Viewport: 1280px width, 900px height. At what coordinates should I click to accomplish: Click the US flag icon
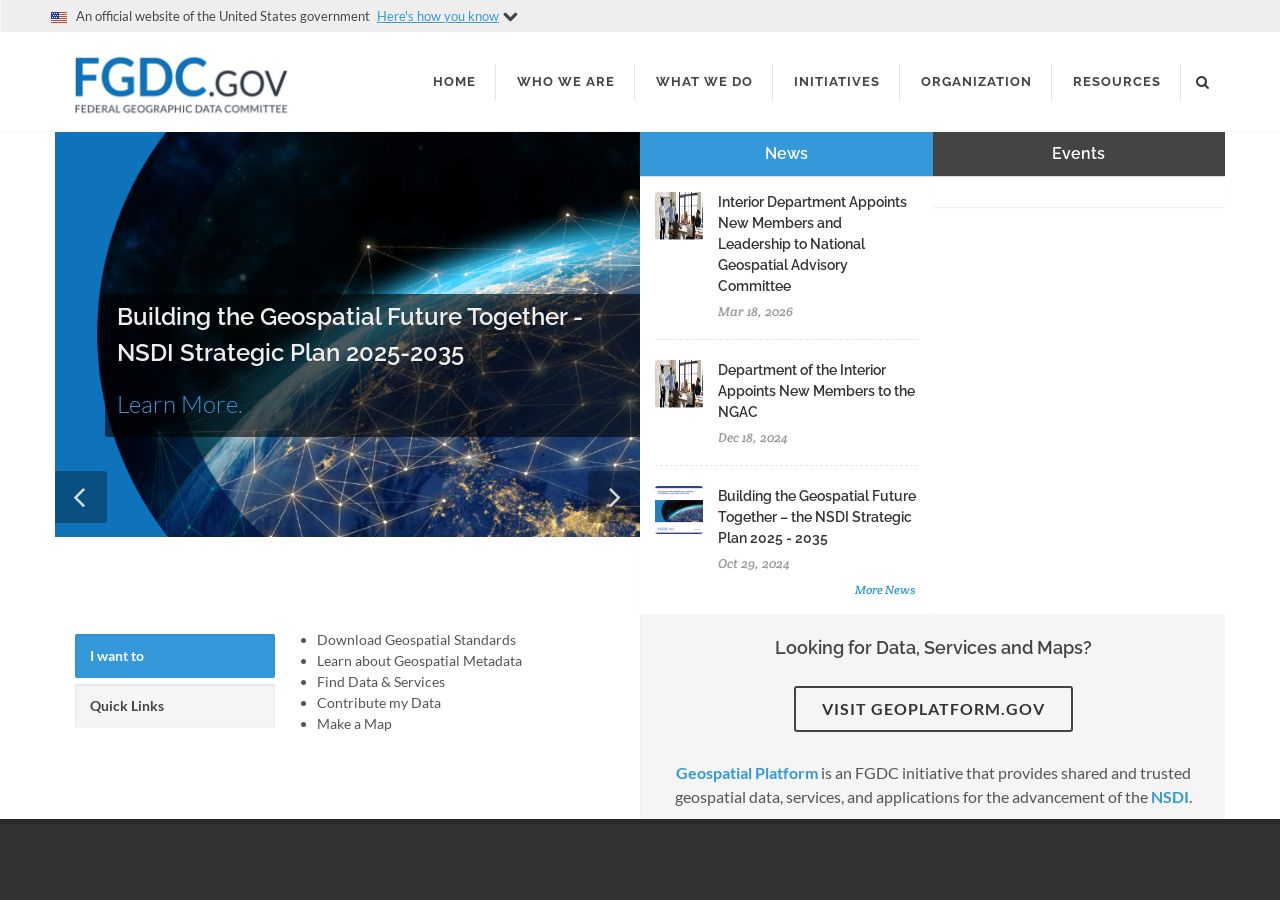pyautogui.click(x=59, y=17)
